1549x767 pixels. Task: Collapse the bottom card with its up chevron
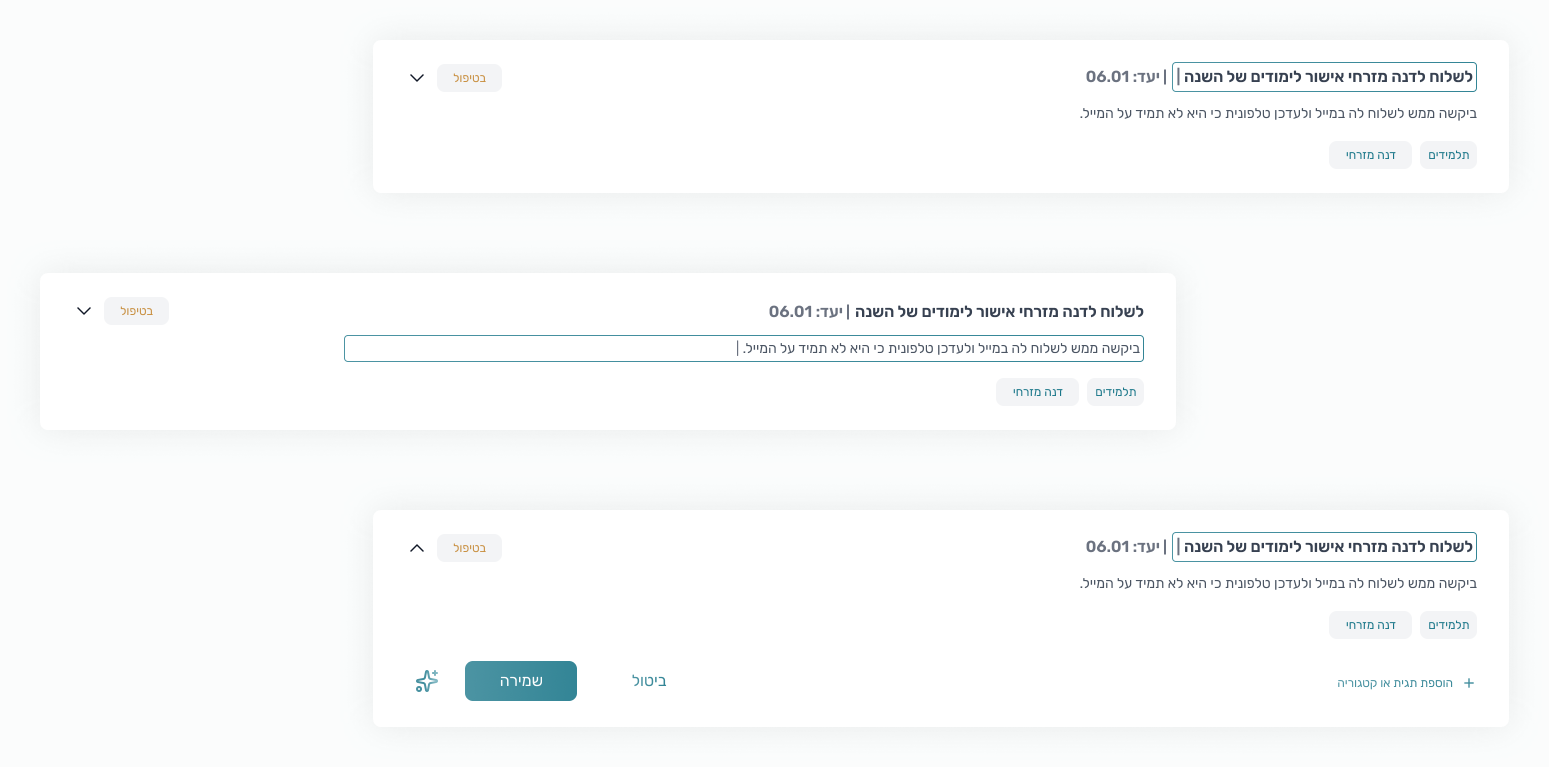click(417, 548)
